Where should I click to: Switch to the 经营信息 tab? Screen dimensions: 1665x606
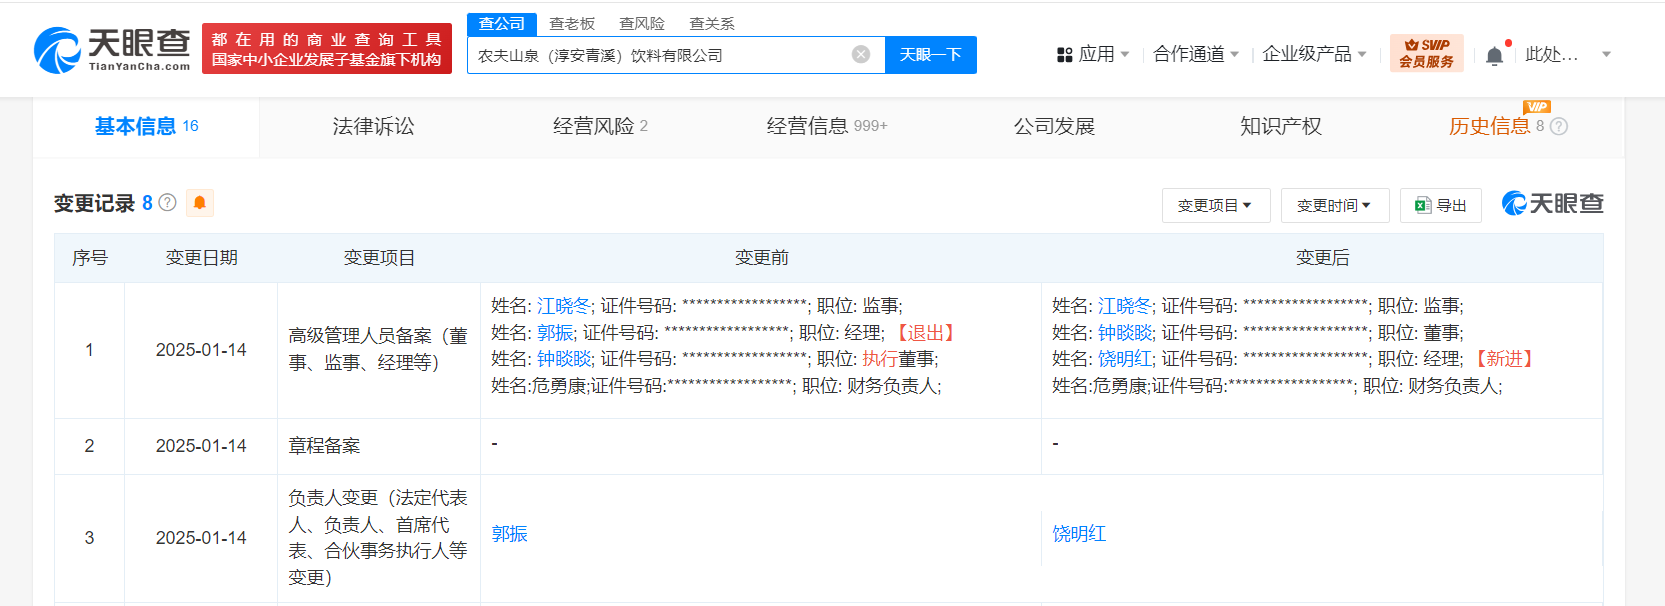[827, 126]
